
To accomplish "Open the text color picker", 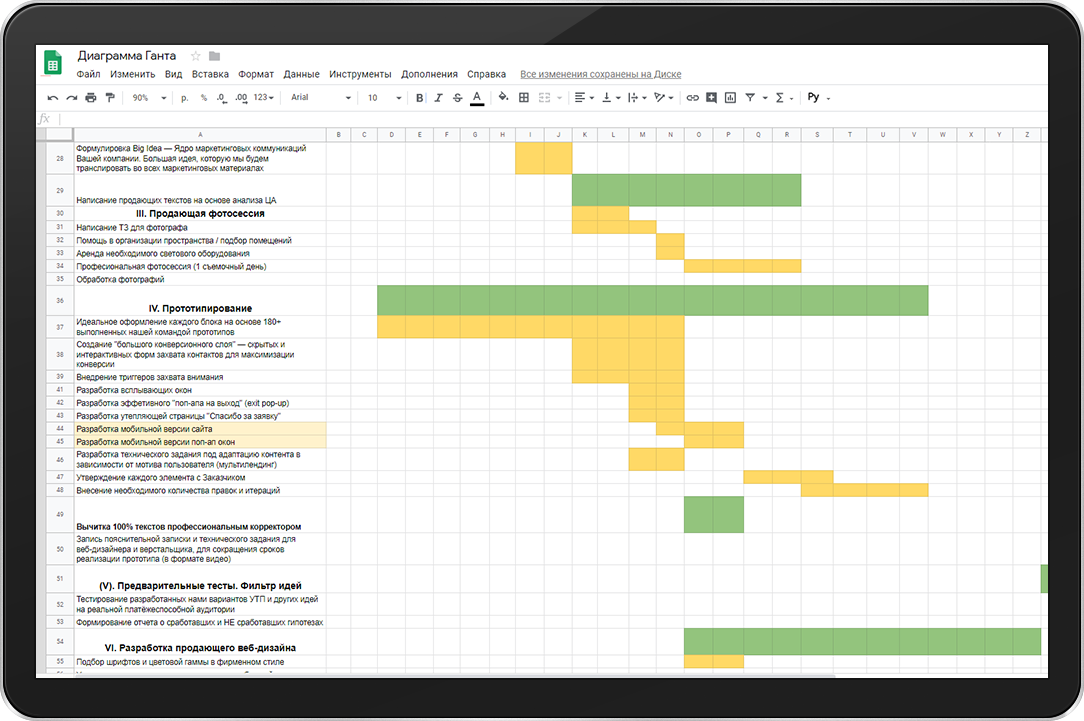I will point(477,98).
